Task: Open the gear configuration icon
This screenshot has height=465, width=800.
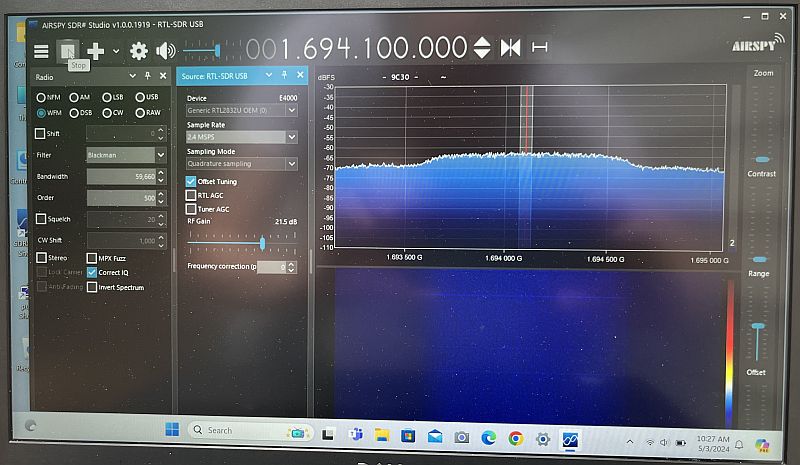Action: (138, 50)
